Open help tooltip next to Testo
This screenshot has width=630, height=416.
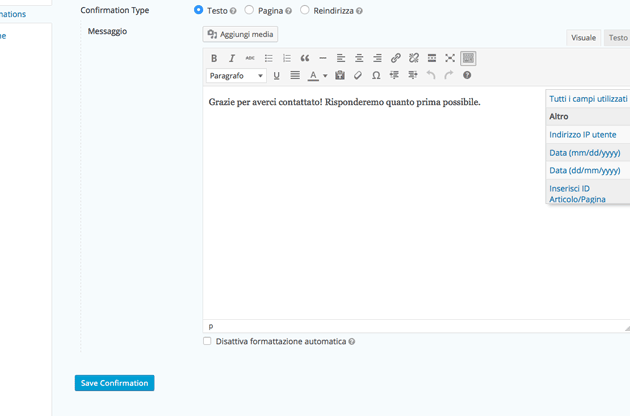coord(233,11)
